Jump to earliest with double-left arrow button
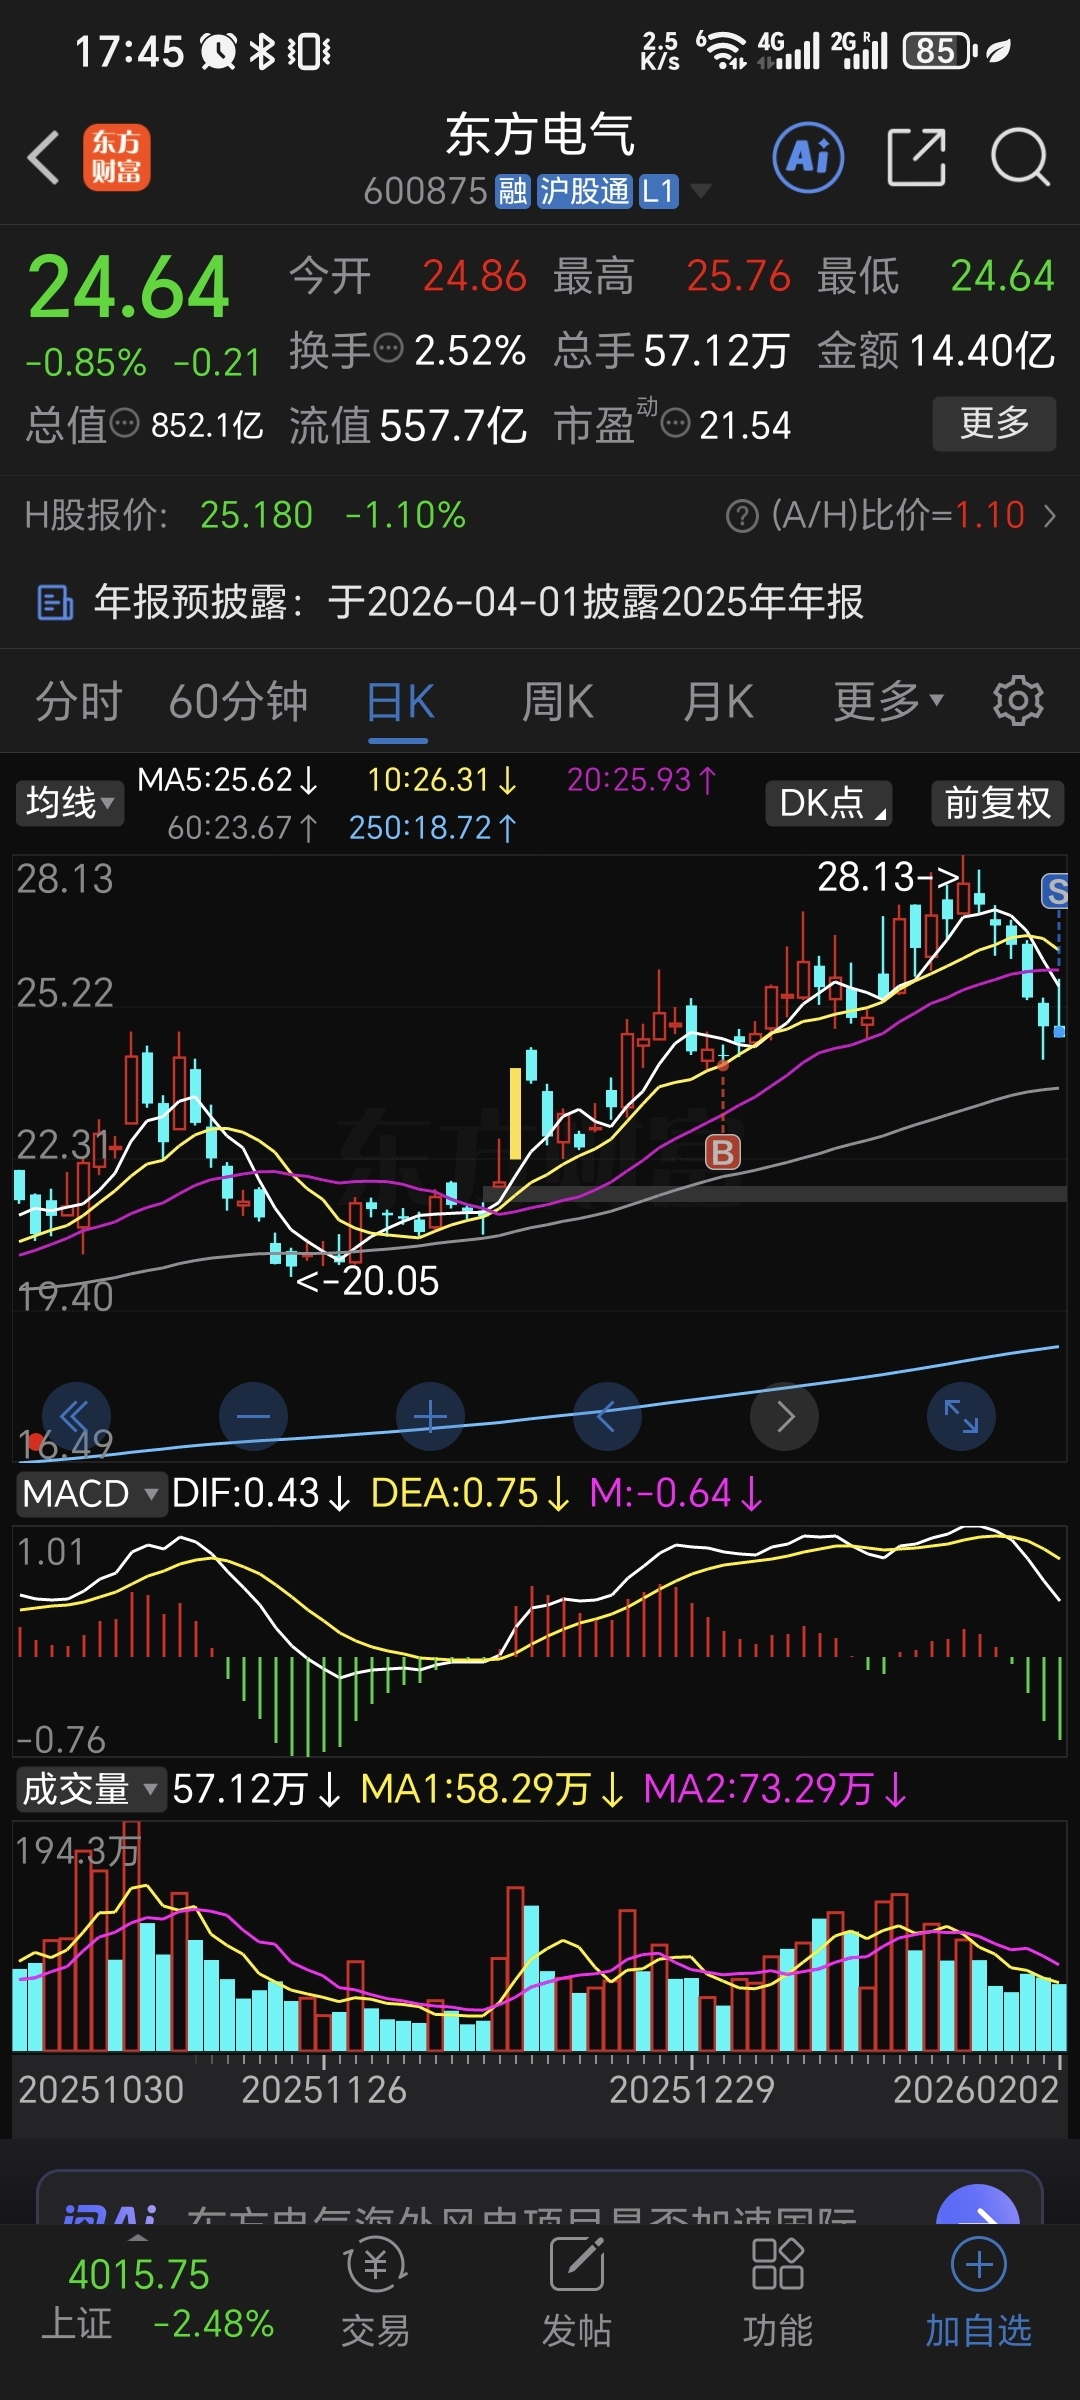1080x2400 pixels. 76,1416
